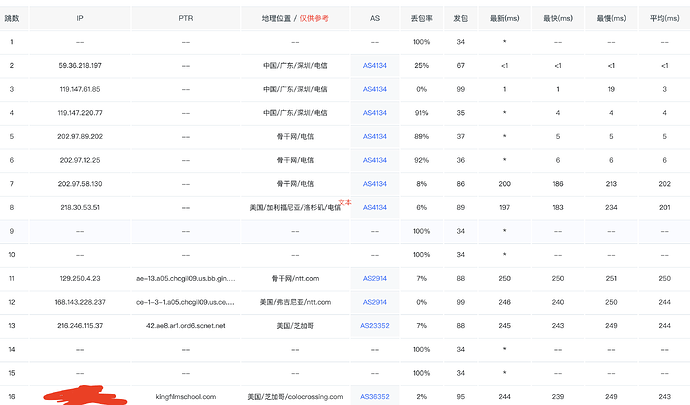Screen dimensions: 690x405
Task: Click PTR value kingfilmschool.com
Action: pyautogui.click(x=186, y=397)
